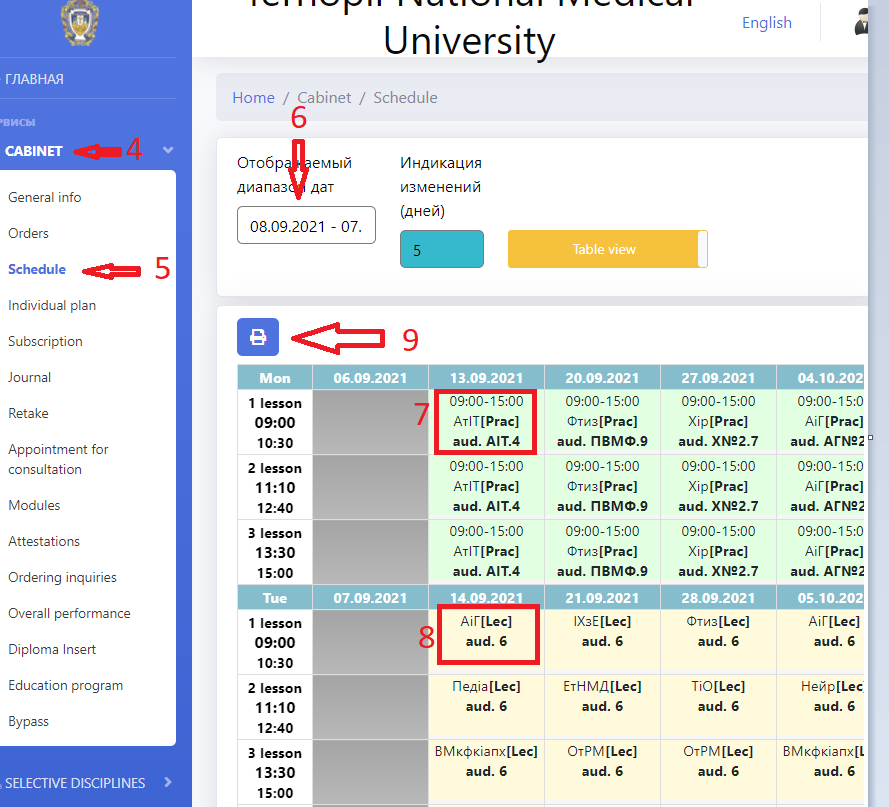The width and height of the screenshot is (889, 807).
Task: Open the Retake sidebar item
Action: (x=28, y=413)
